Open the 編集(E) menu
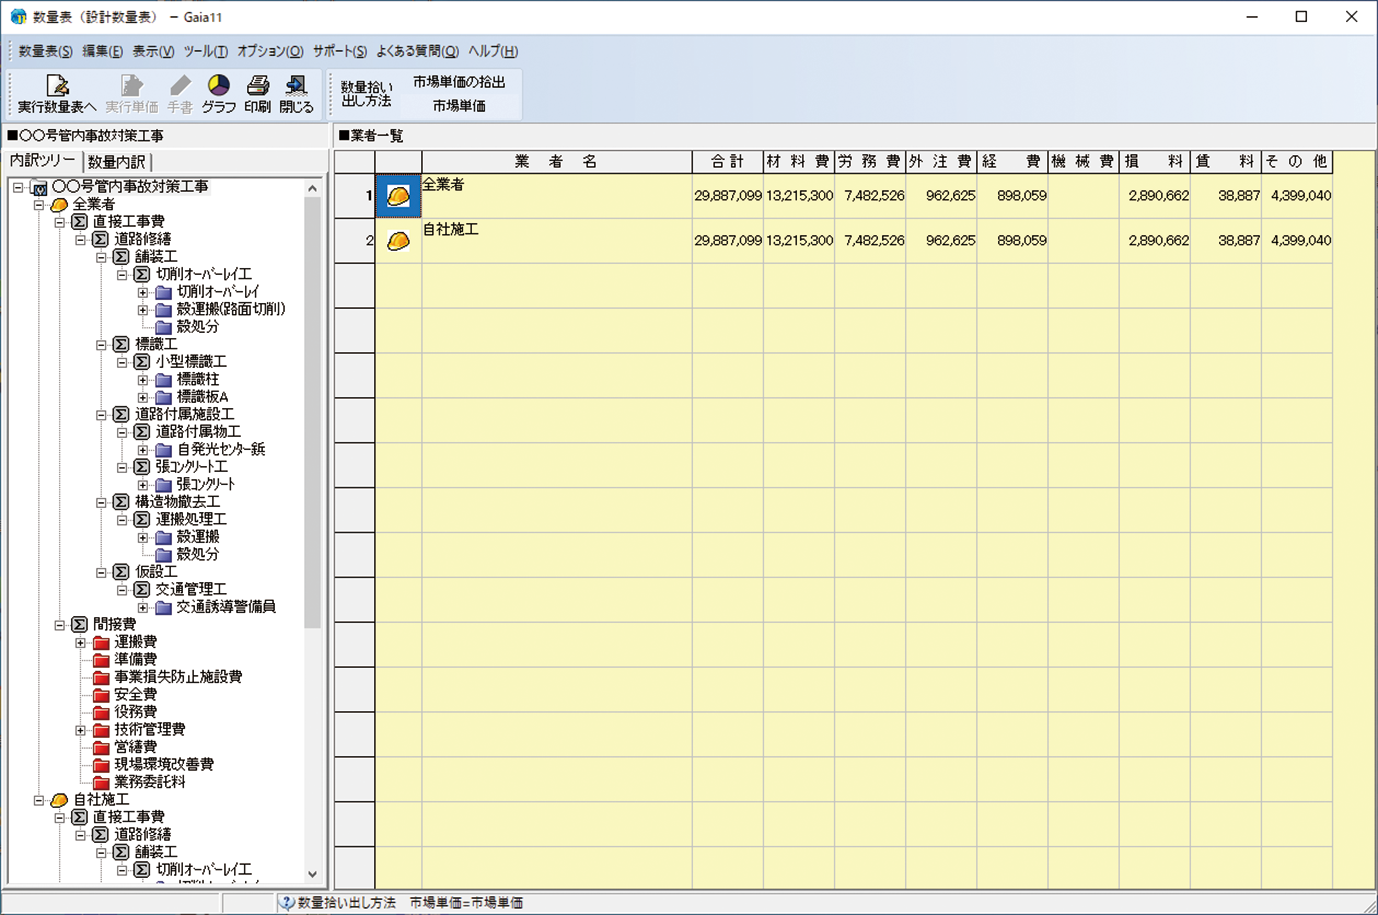1378x915 pixels. coord(102,51)
